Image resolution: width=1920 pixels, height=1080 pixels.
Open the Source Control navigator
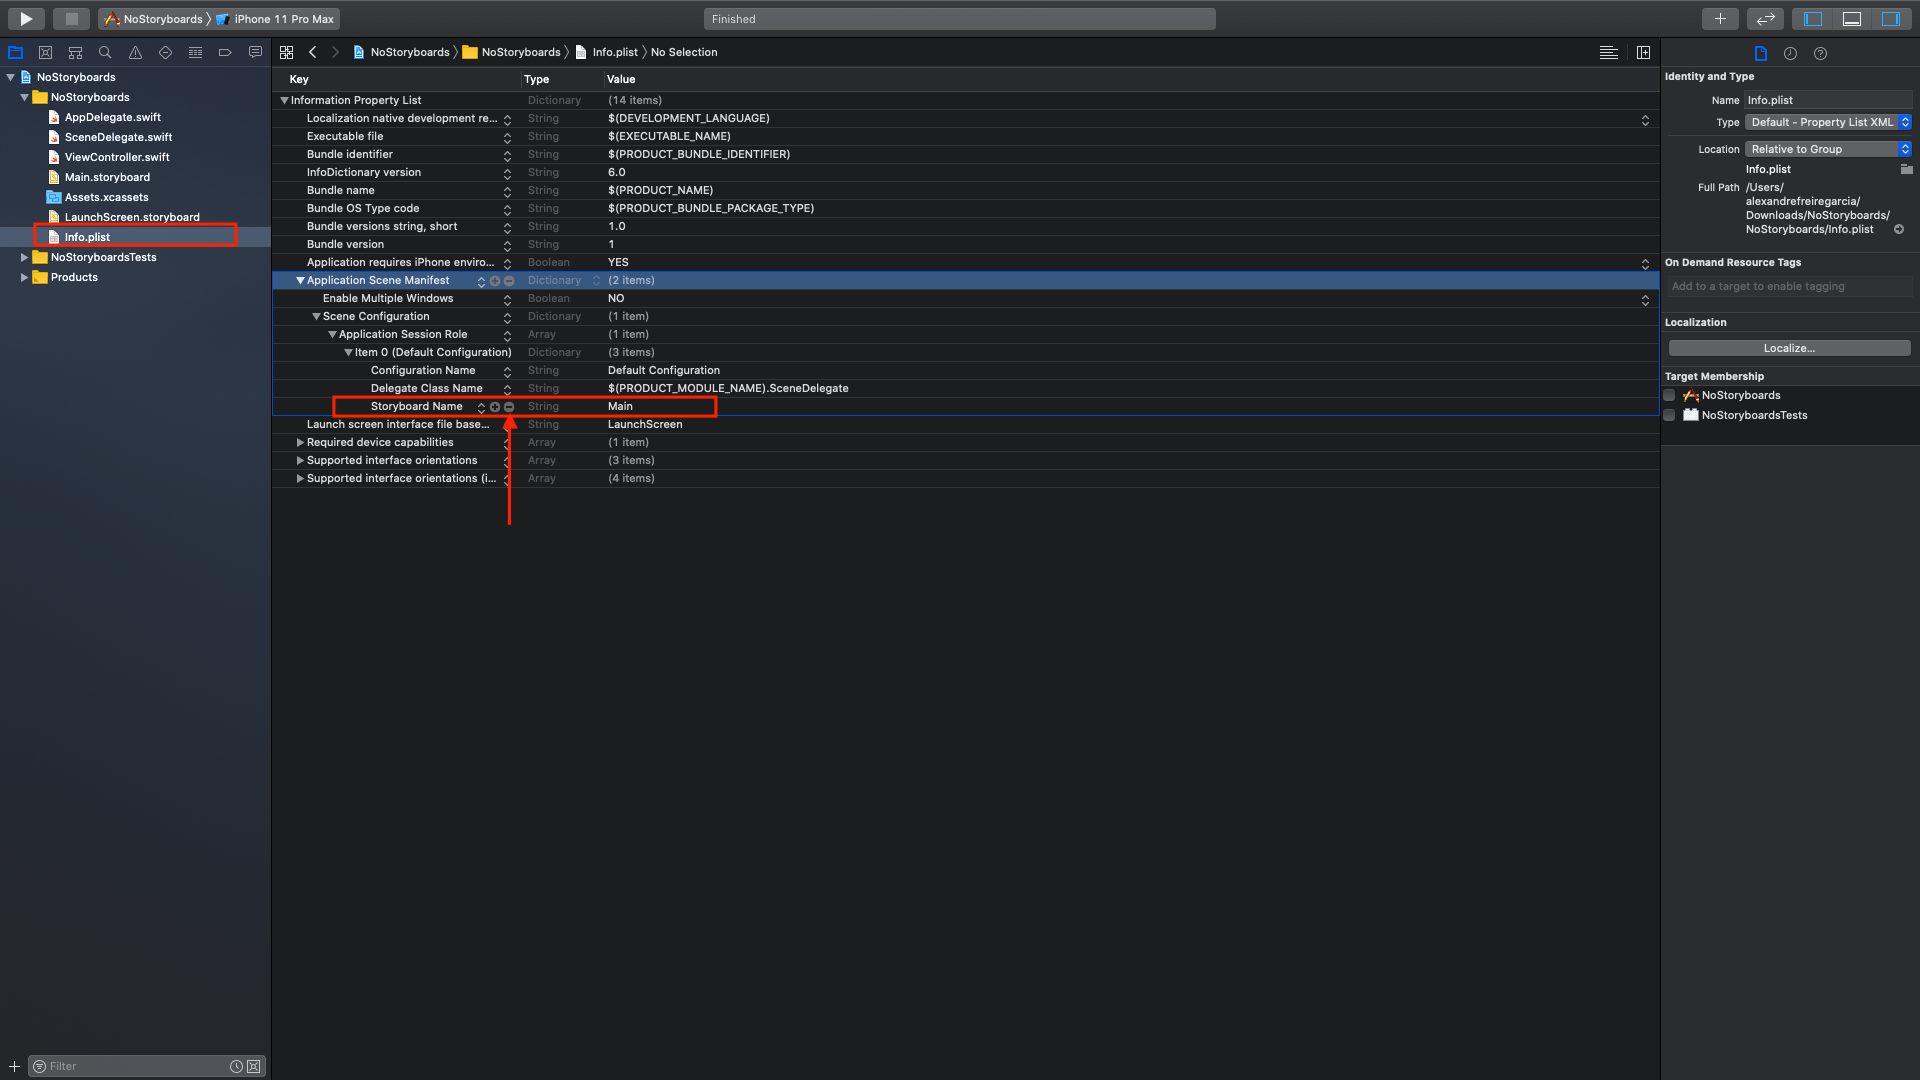(x=45, y=52)
